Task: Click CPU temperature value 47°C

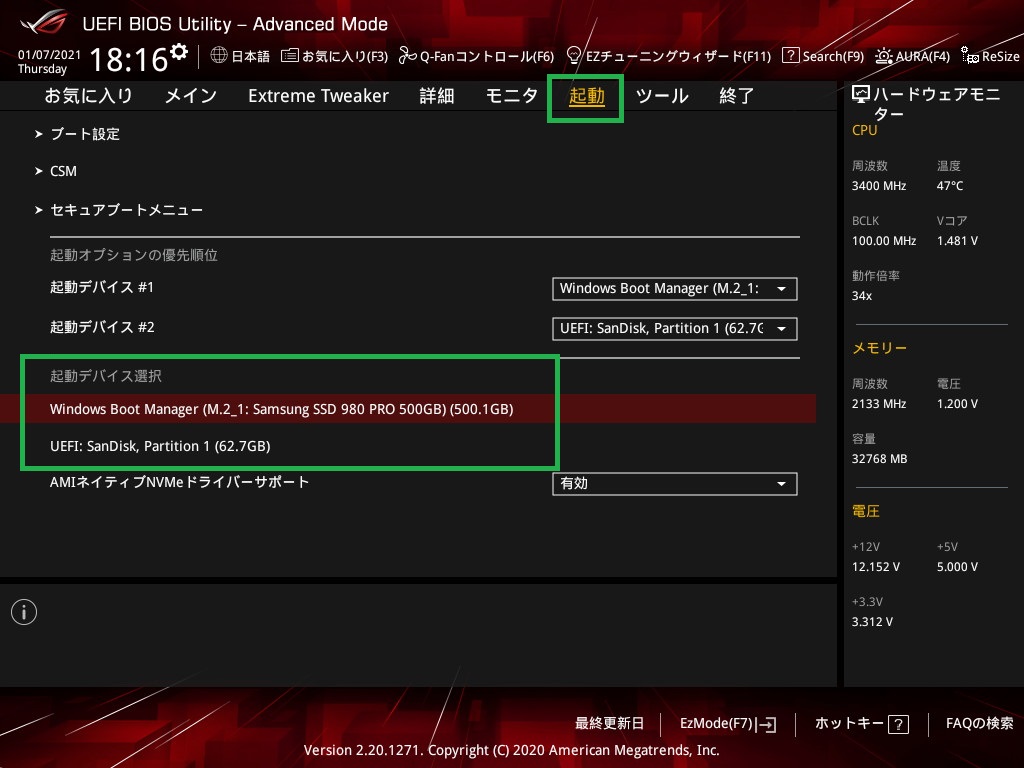Action: 950,186
